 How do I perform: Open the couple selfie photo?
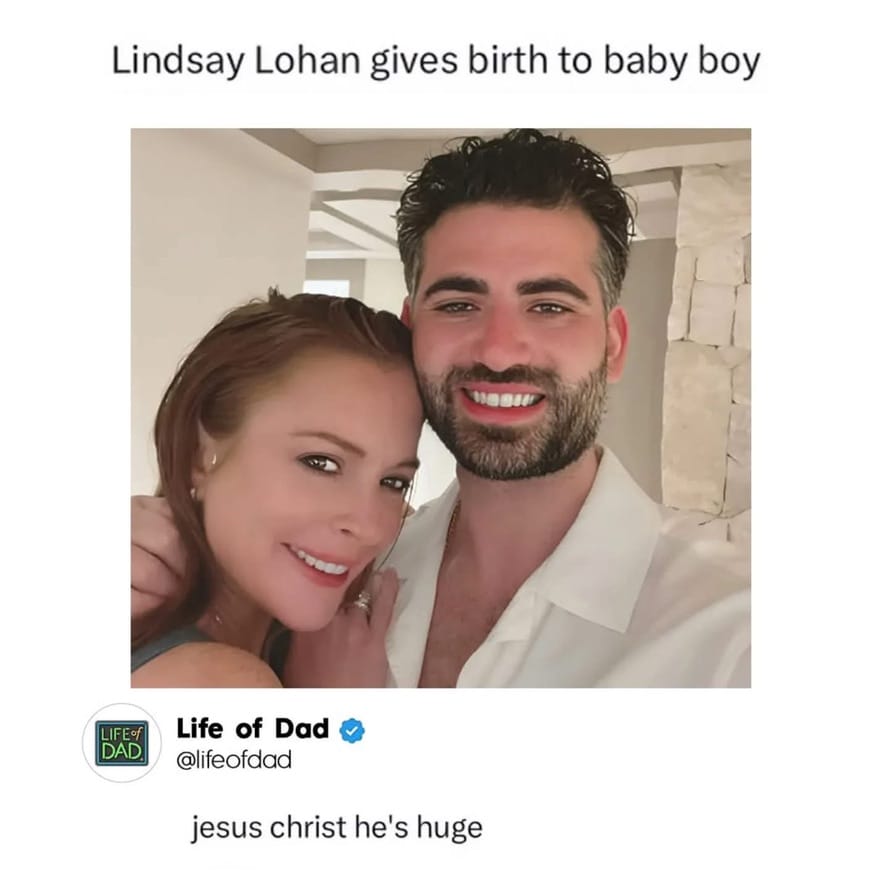pos(441,408)
